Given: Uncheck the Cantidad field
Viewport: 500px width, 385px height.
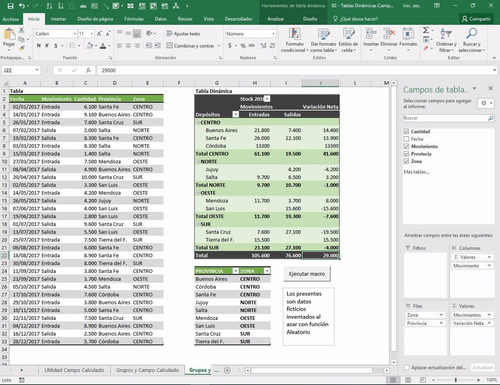Looking at the screenshot, I should click(406, 131).
